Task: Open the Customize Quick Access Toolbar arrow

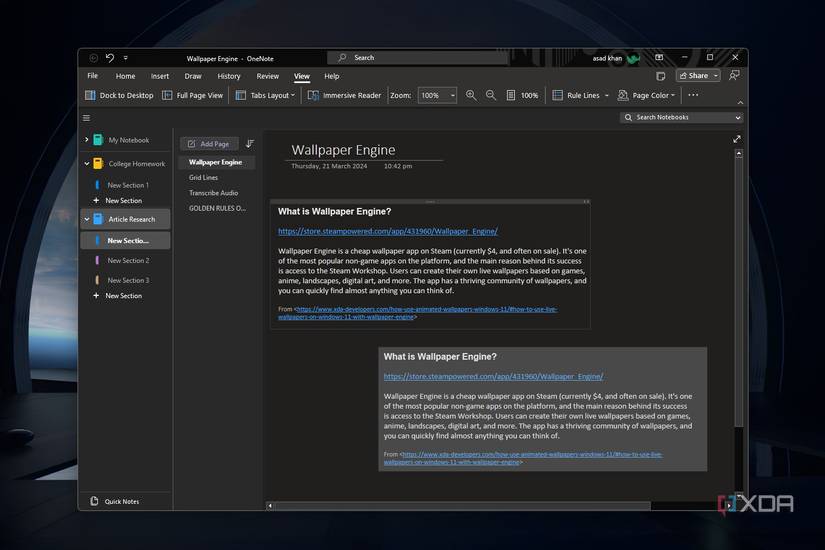Action: coord(126,58)
